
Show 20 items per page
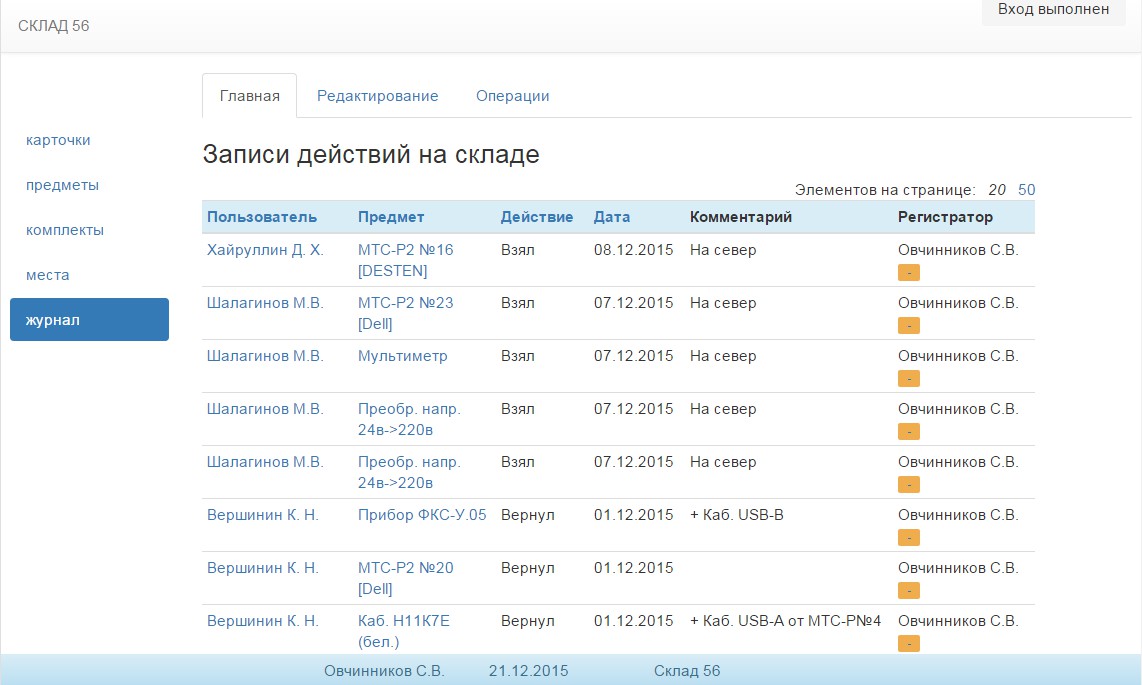tap(997, 190)
